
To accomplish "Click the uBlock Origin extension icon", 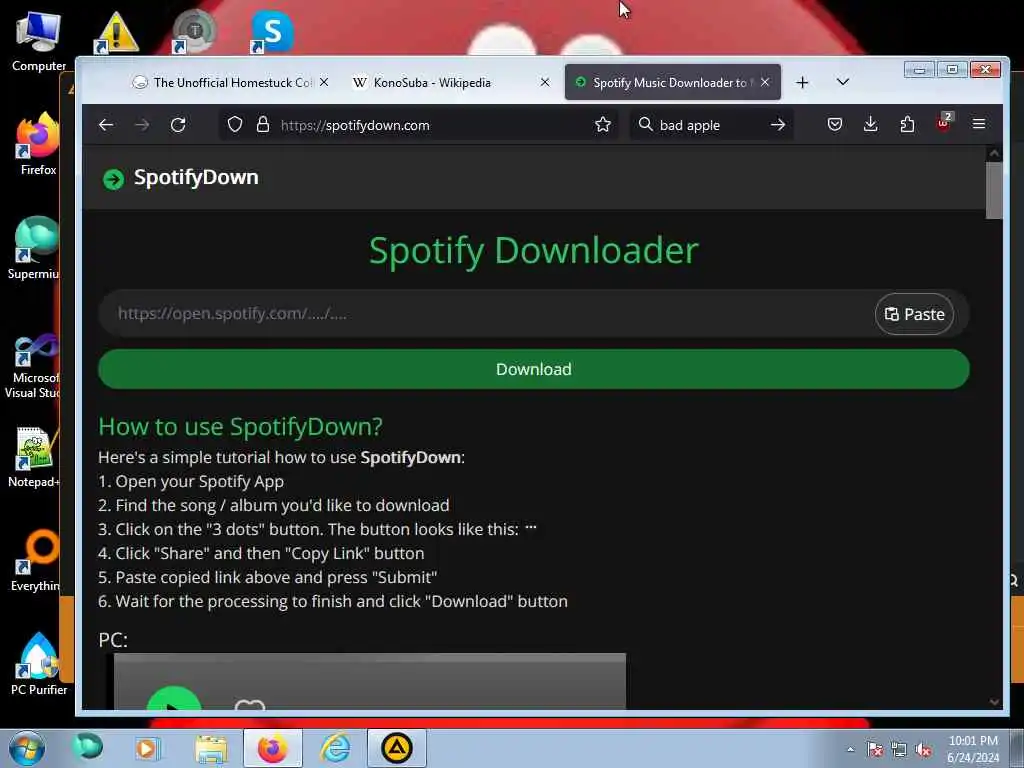I will tap(943, 123).
